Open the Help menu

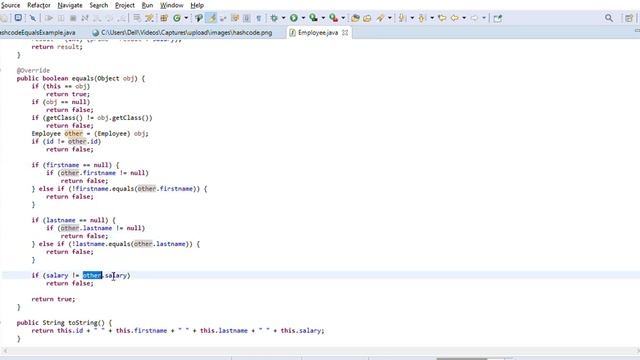(197, 5)
